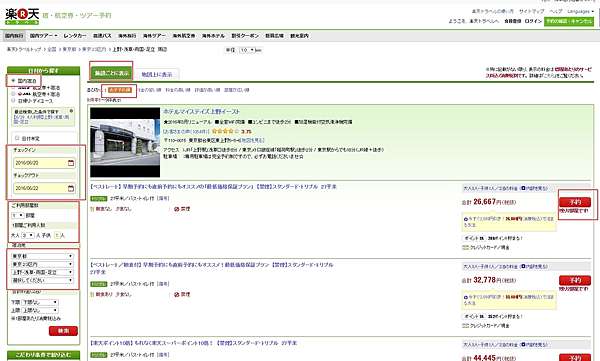This screenshot has width=600, height=361.
Task: Select 国内旅行 in the navigation bar
Action: [x=14, y=36]
